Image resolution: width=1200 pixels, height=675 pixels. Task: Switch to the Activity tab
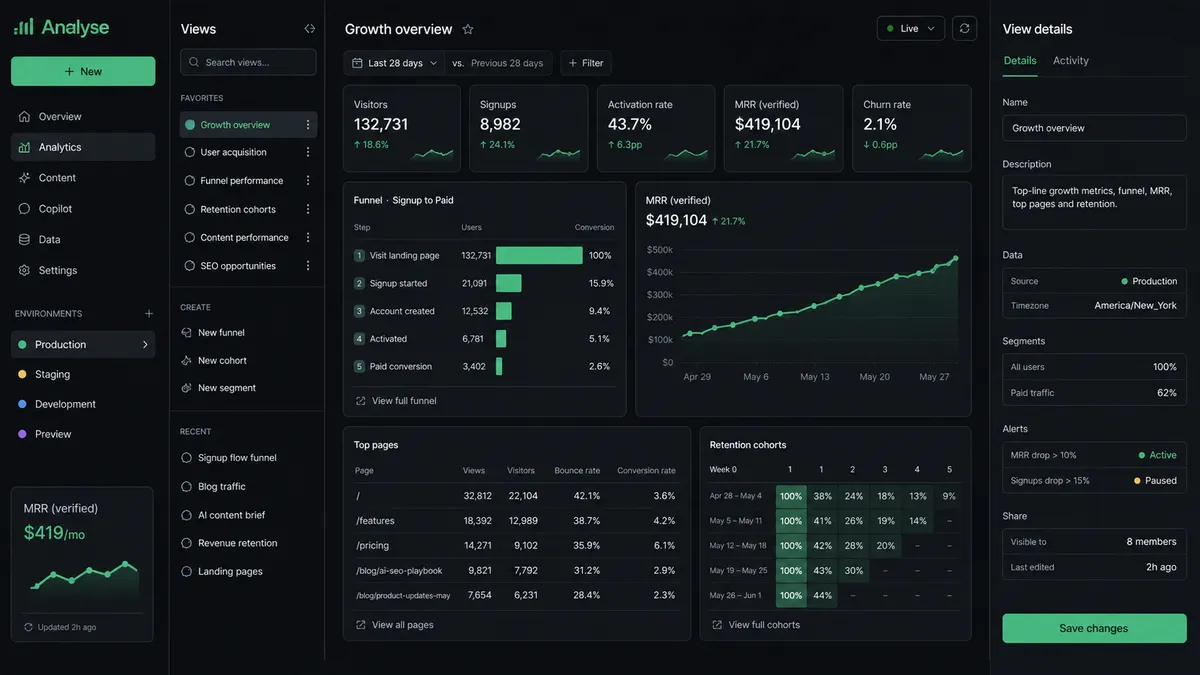(x=1071, y=60)
